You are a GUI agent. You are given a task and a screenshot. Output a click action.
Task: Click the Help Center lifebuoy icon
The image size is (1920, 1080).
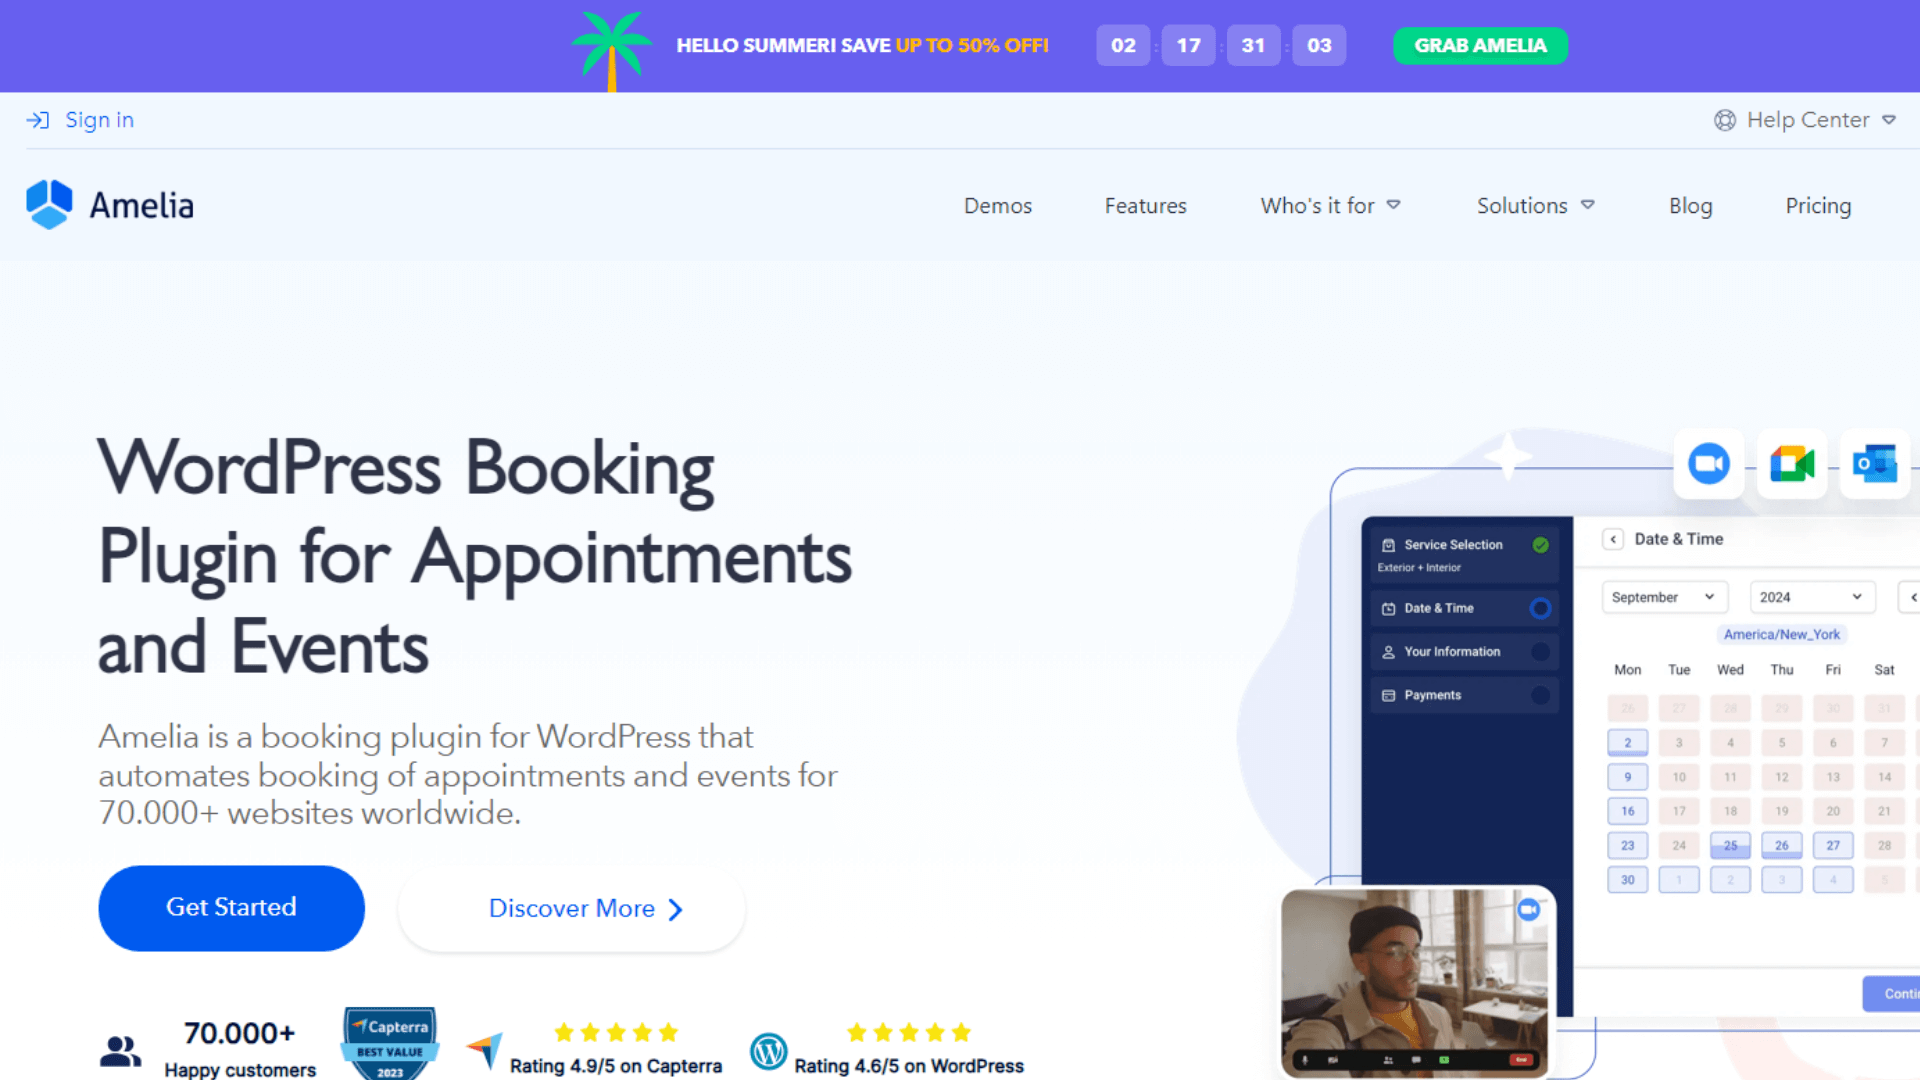coord(1725,120)
